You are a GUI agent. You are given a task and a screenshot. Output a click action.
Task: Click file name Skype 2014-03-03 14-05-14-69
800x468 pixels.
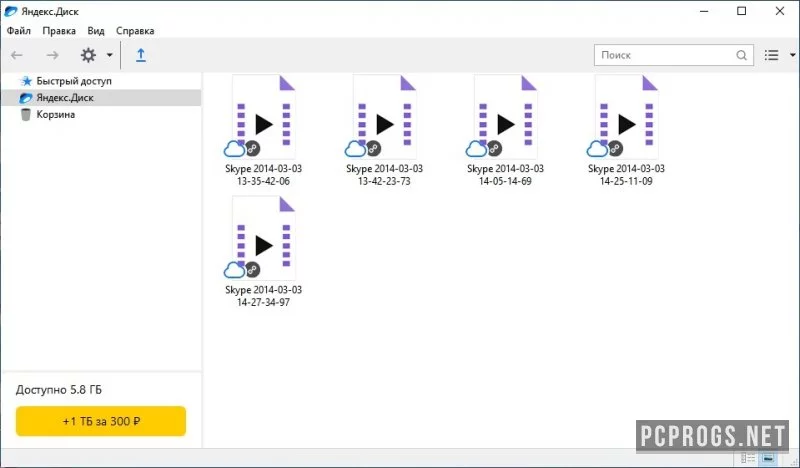point(505,175)
